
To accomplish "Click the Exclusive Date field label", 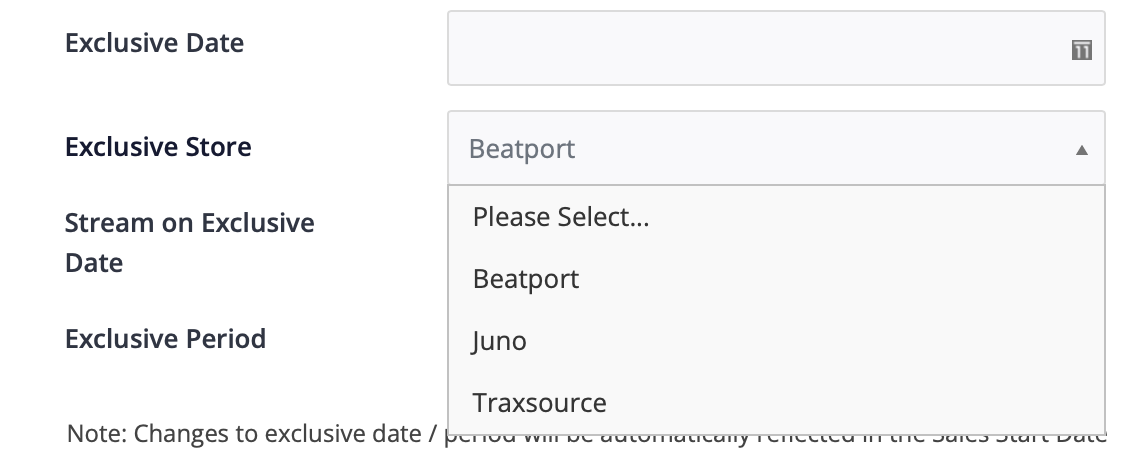I will (x=154, y=43).
